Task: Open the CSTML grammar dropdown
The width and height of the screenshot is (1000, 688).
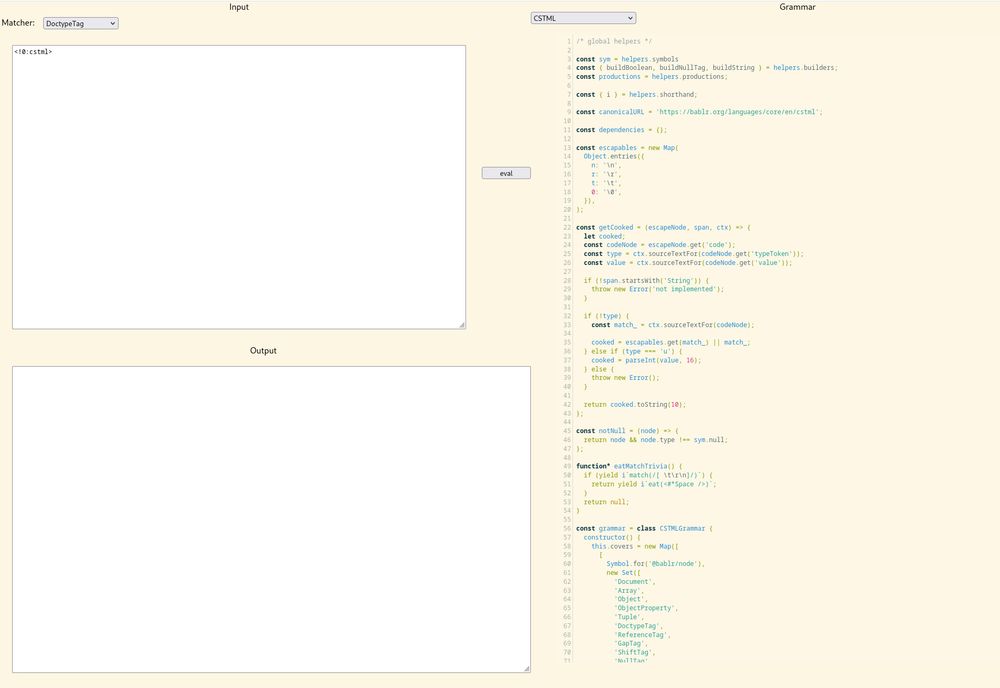Action: click(x=583, y=18)
